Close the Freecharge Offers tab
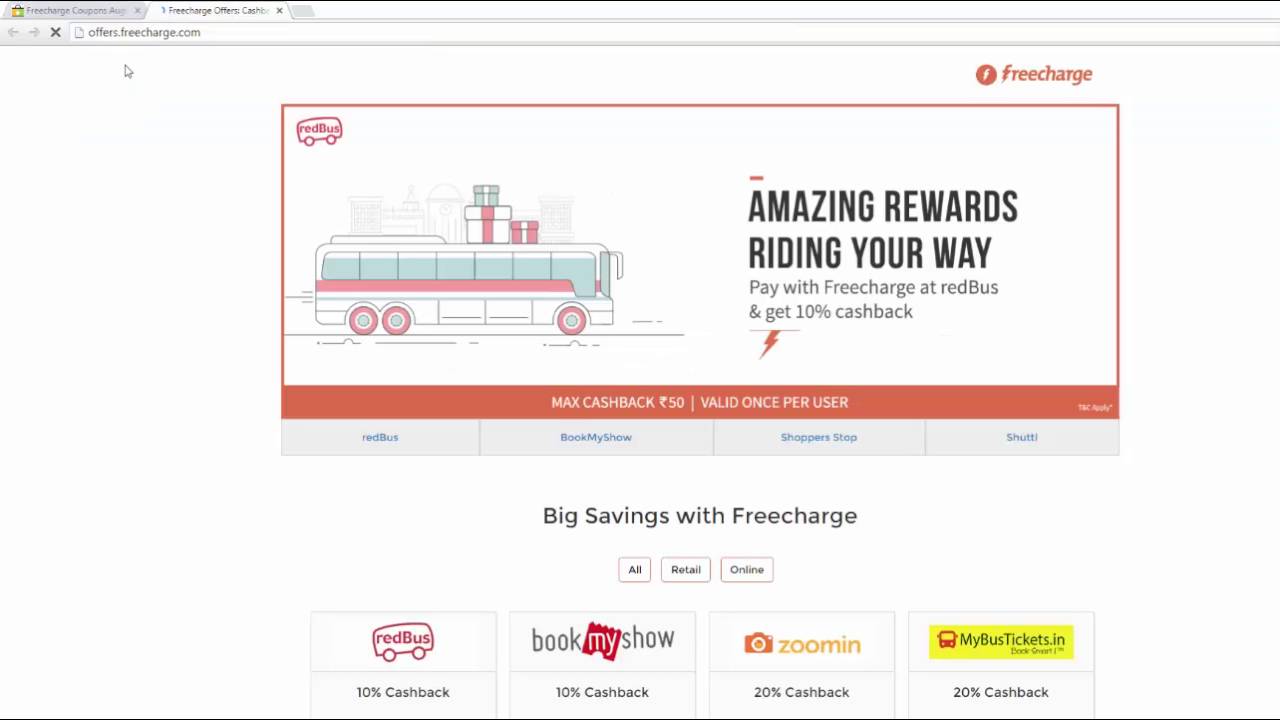 click(x=279, y=10)
